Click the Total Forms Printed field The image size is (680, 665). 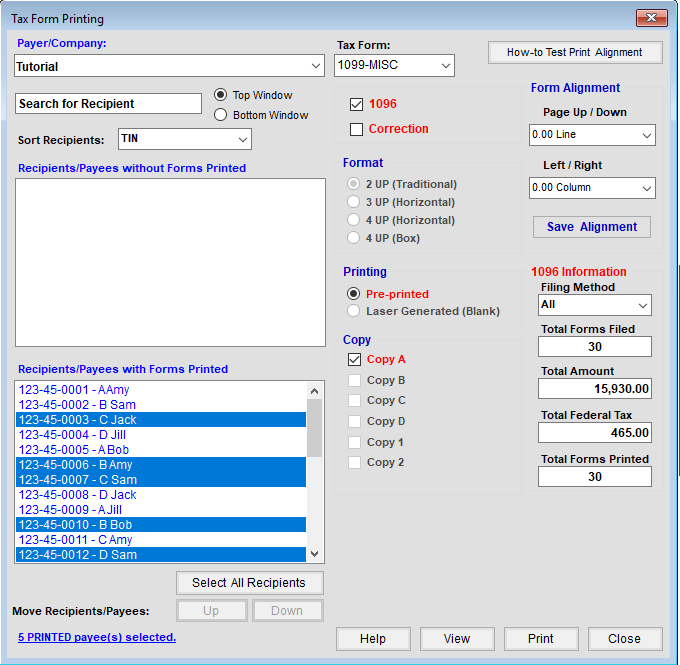595,477
